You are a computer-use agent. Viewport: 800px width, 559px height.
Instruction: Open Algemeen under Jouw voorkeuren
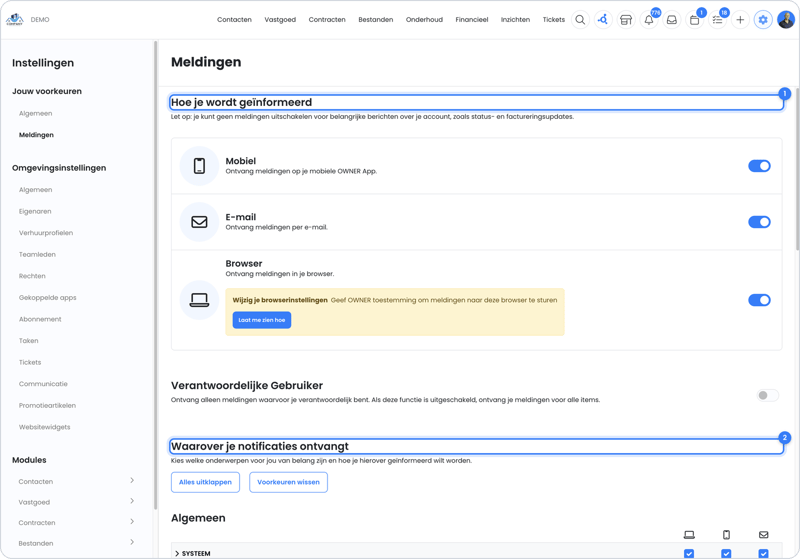point(35,113)
